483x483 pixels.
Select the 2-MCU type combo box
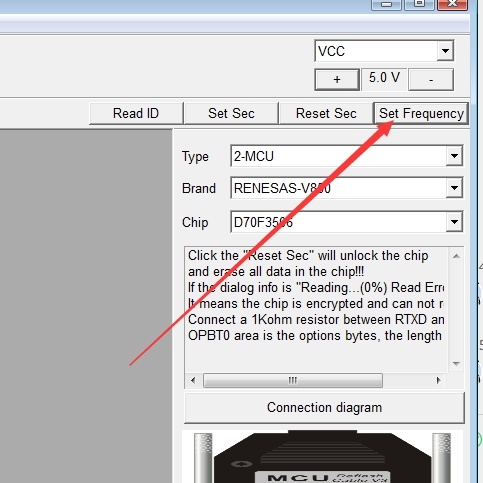(346, 156)
